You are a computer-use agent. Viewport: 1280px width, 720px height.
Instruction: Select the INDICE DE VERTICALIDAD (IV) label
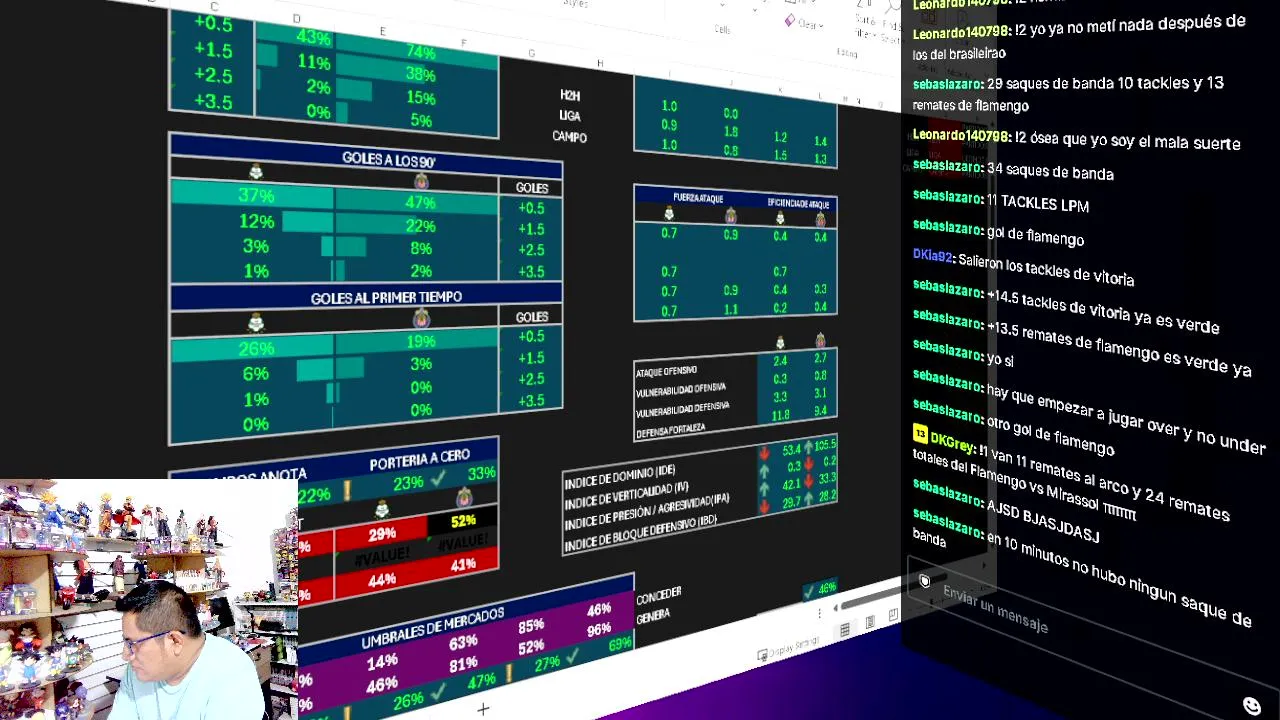click(627, 494)
